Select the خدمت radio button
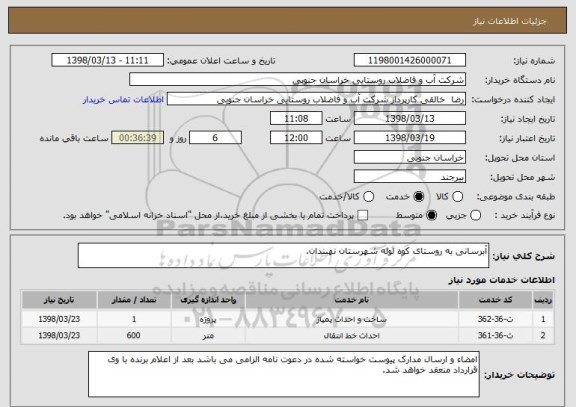The width and height of the screenshot is (576, 407). tap(418, 197)
